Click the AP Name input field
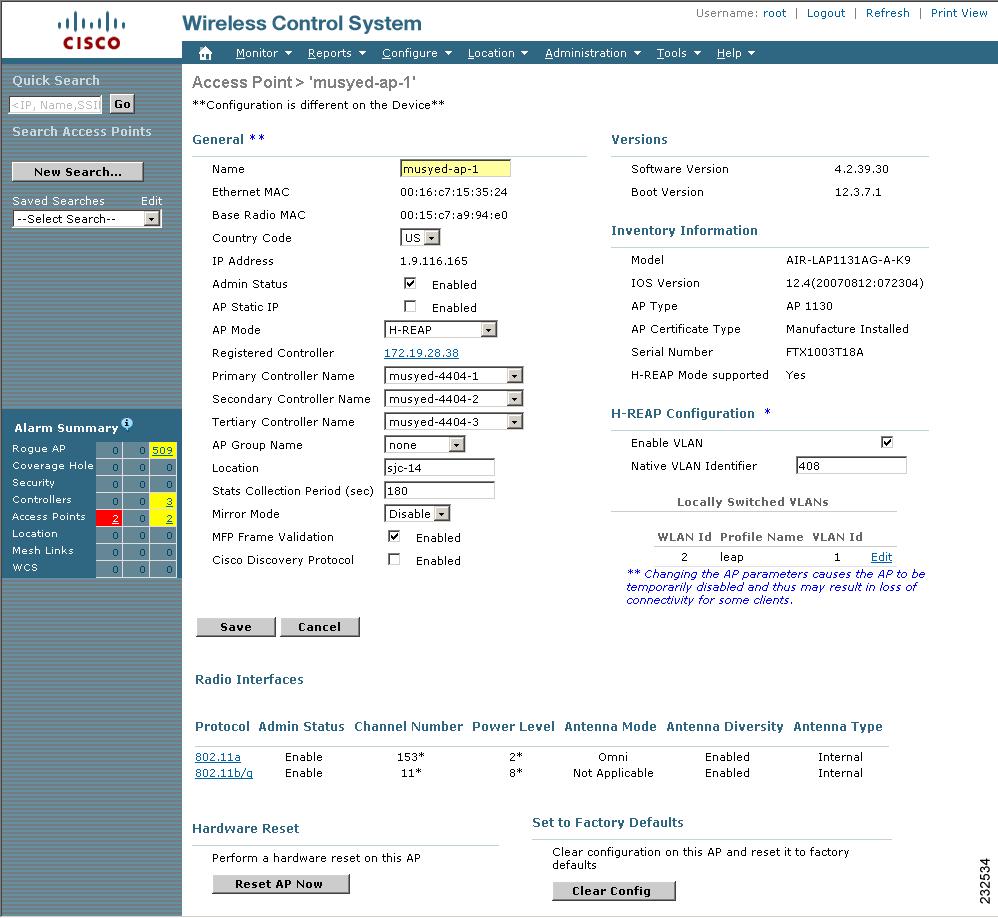 click(x=455, y=169)
